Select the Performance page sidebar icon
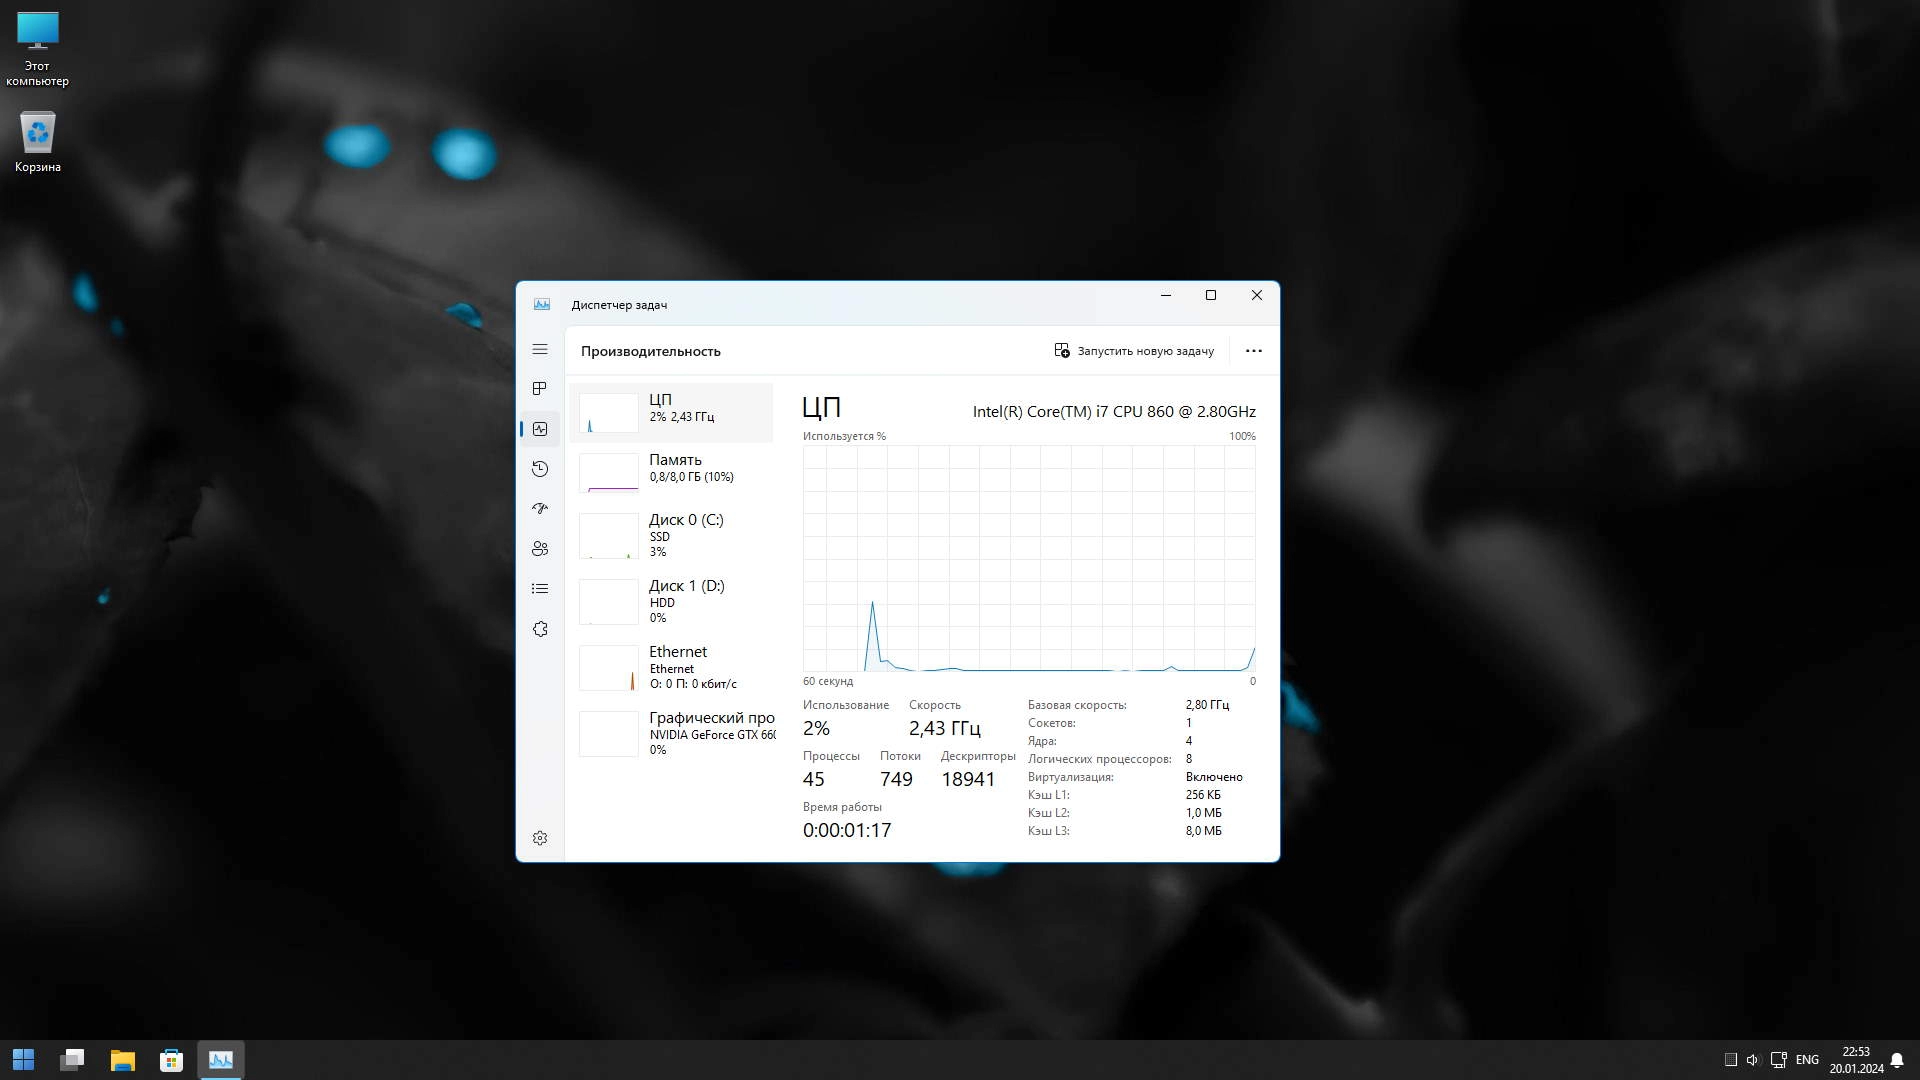This screenshot has height=1080, width=1920. (x=540, y=429)
